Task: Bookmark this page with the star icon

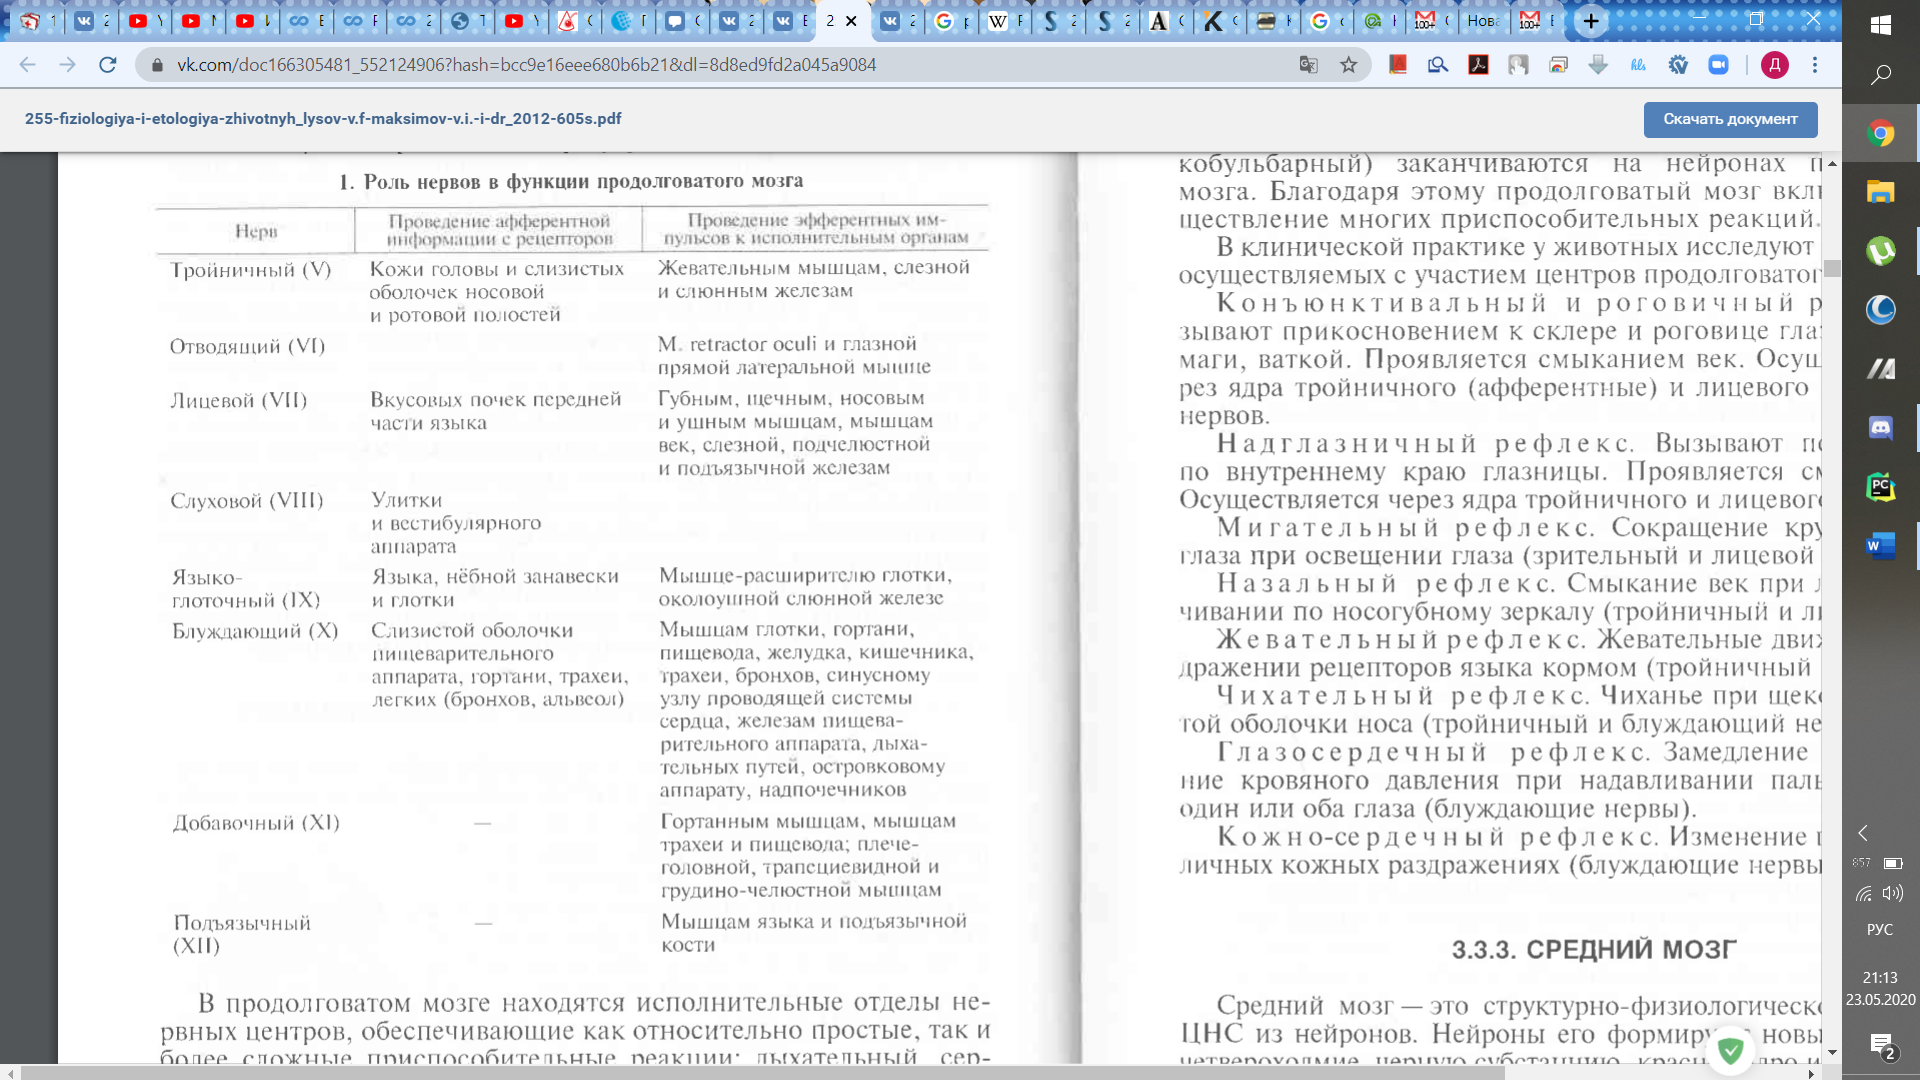Action: point(1349,65)
